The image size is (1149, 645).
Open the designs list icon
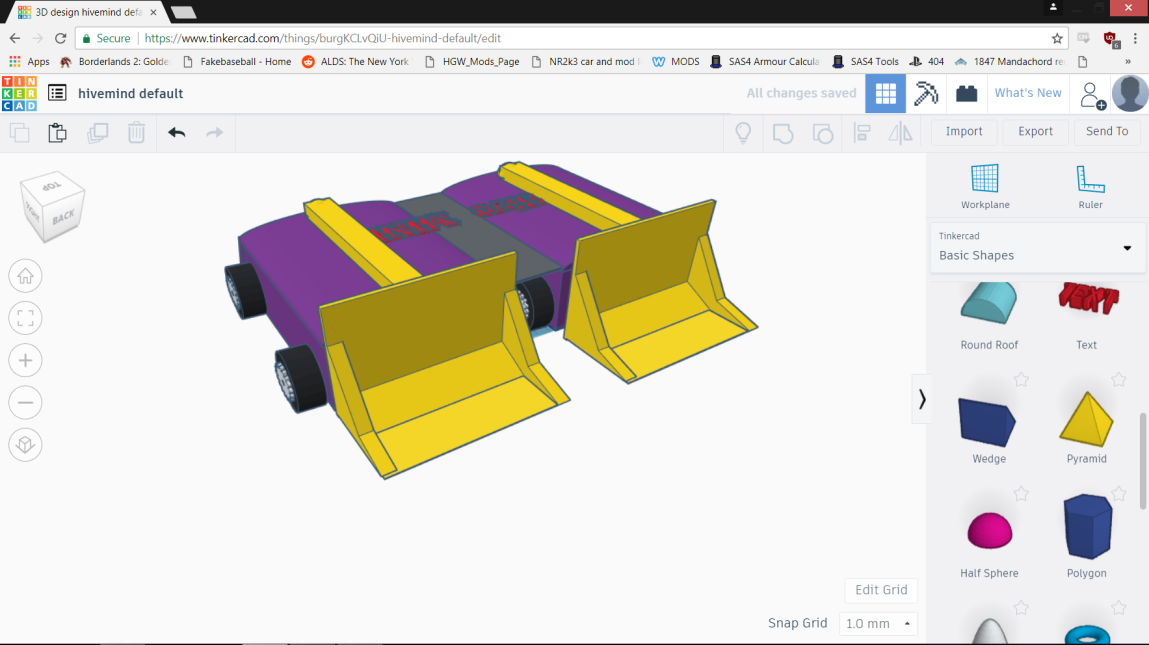click(x=57, y=93)
